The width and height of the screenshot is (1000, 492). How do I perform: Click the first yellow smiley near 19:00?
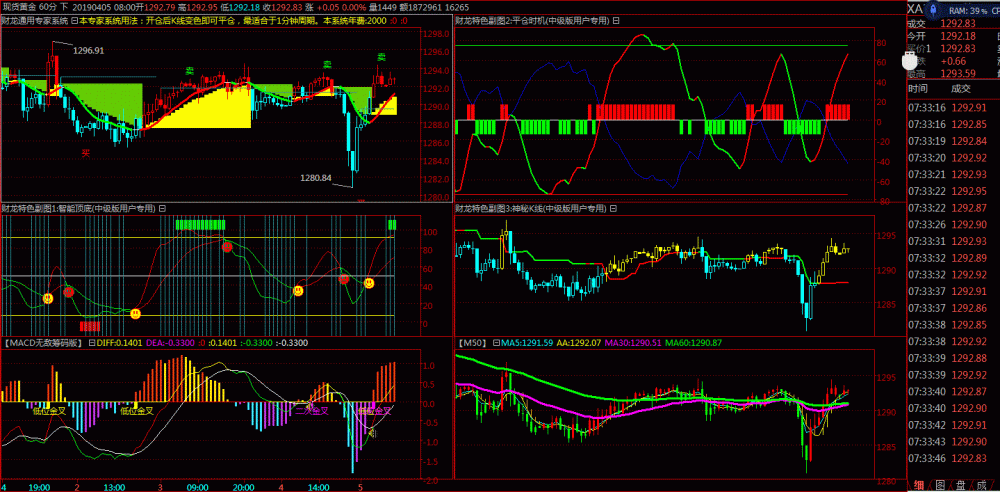(x=48, y=298)
